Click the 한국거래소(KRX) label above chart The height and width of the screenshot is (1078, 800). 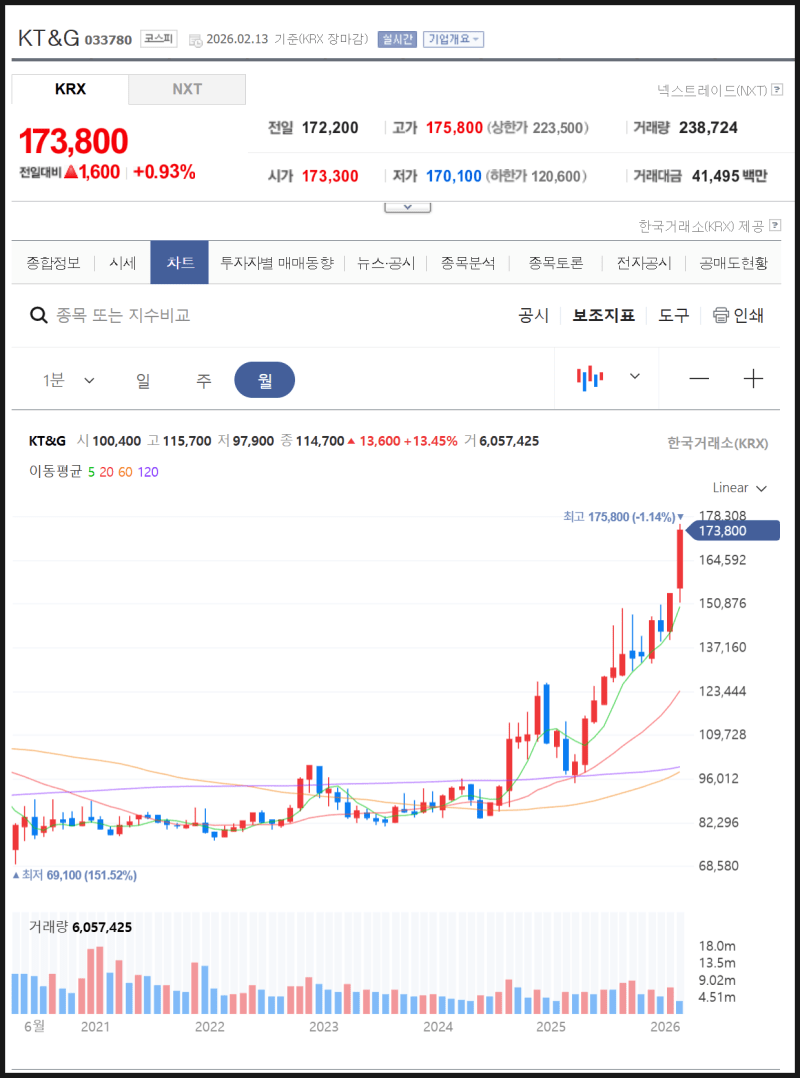pyautogui.click(x=718, y=443)
